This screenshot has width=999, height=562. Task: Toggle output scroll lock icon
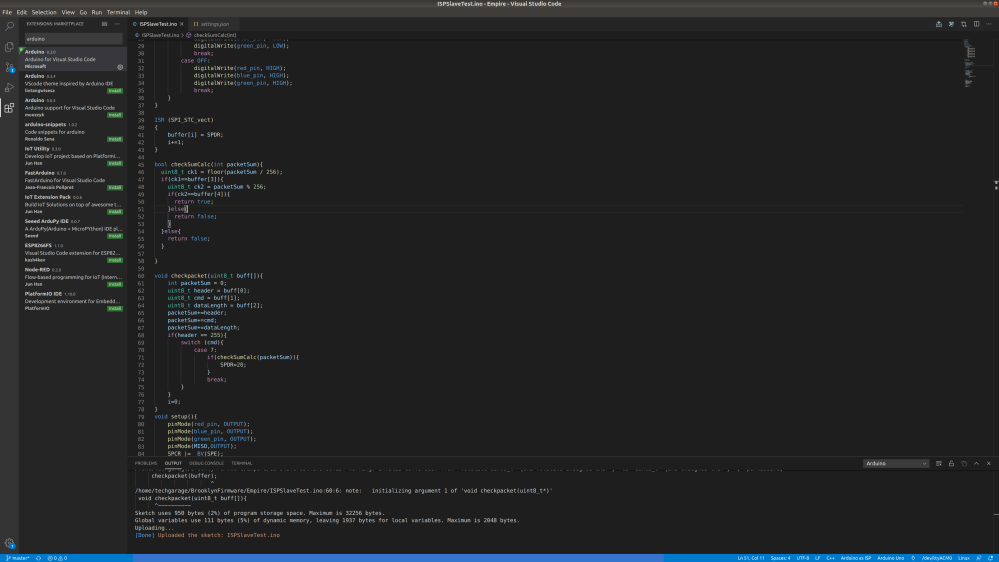click(951, 463)
